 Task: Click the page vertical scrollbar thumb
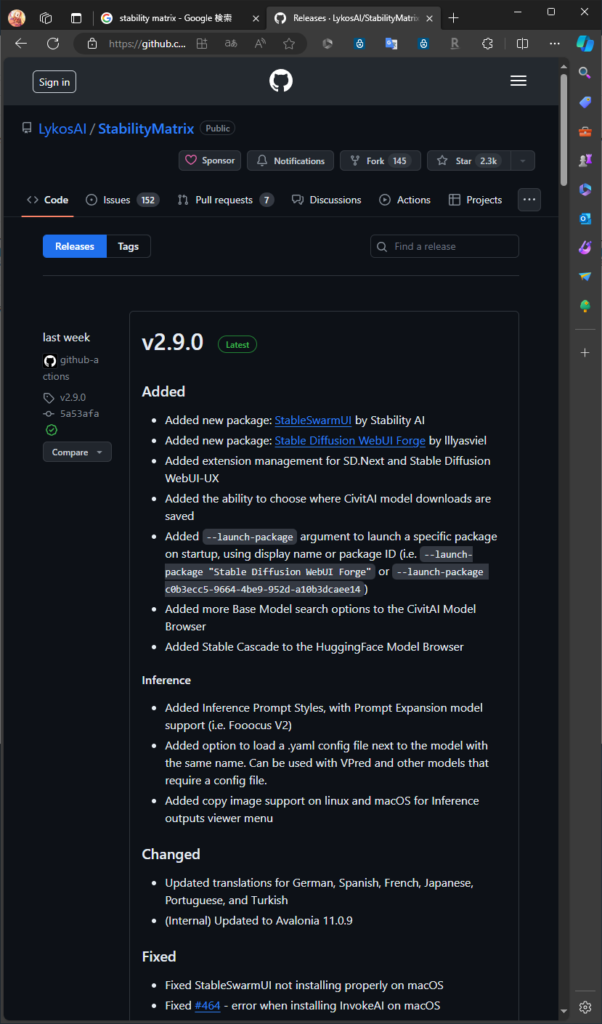tap(564, 130)
